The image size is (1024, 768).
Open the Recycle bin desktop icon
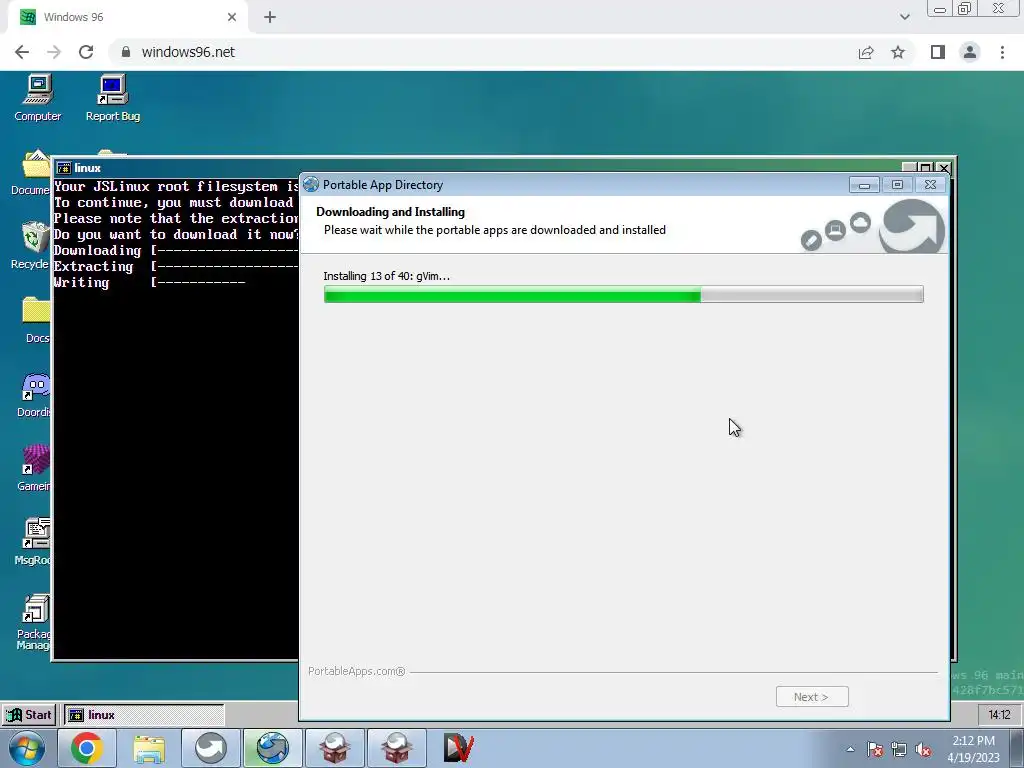31,245
